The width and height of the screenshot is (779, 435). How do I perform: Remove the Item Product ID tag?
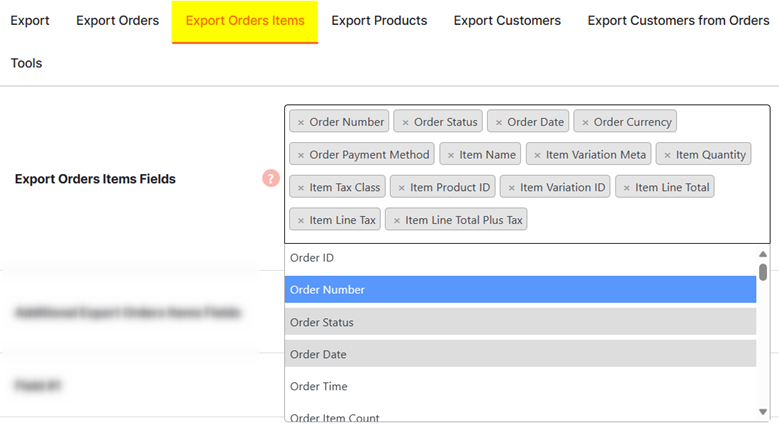(401, 188)
